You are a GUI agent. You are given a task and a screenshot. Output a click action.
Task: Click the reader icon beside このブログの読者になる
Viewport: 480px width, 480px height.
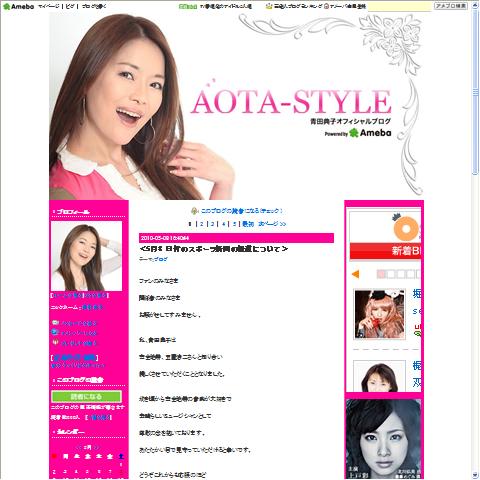(194, 211)
